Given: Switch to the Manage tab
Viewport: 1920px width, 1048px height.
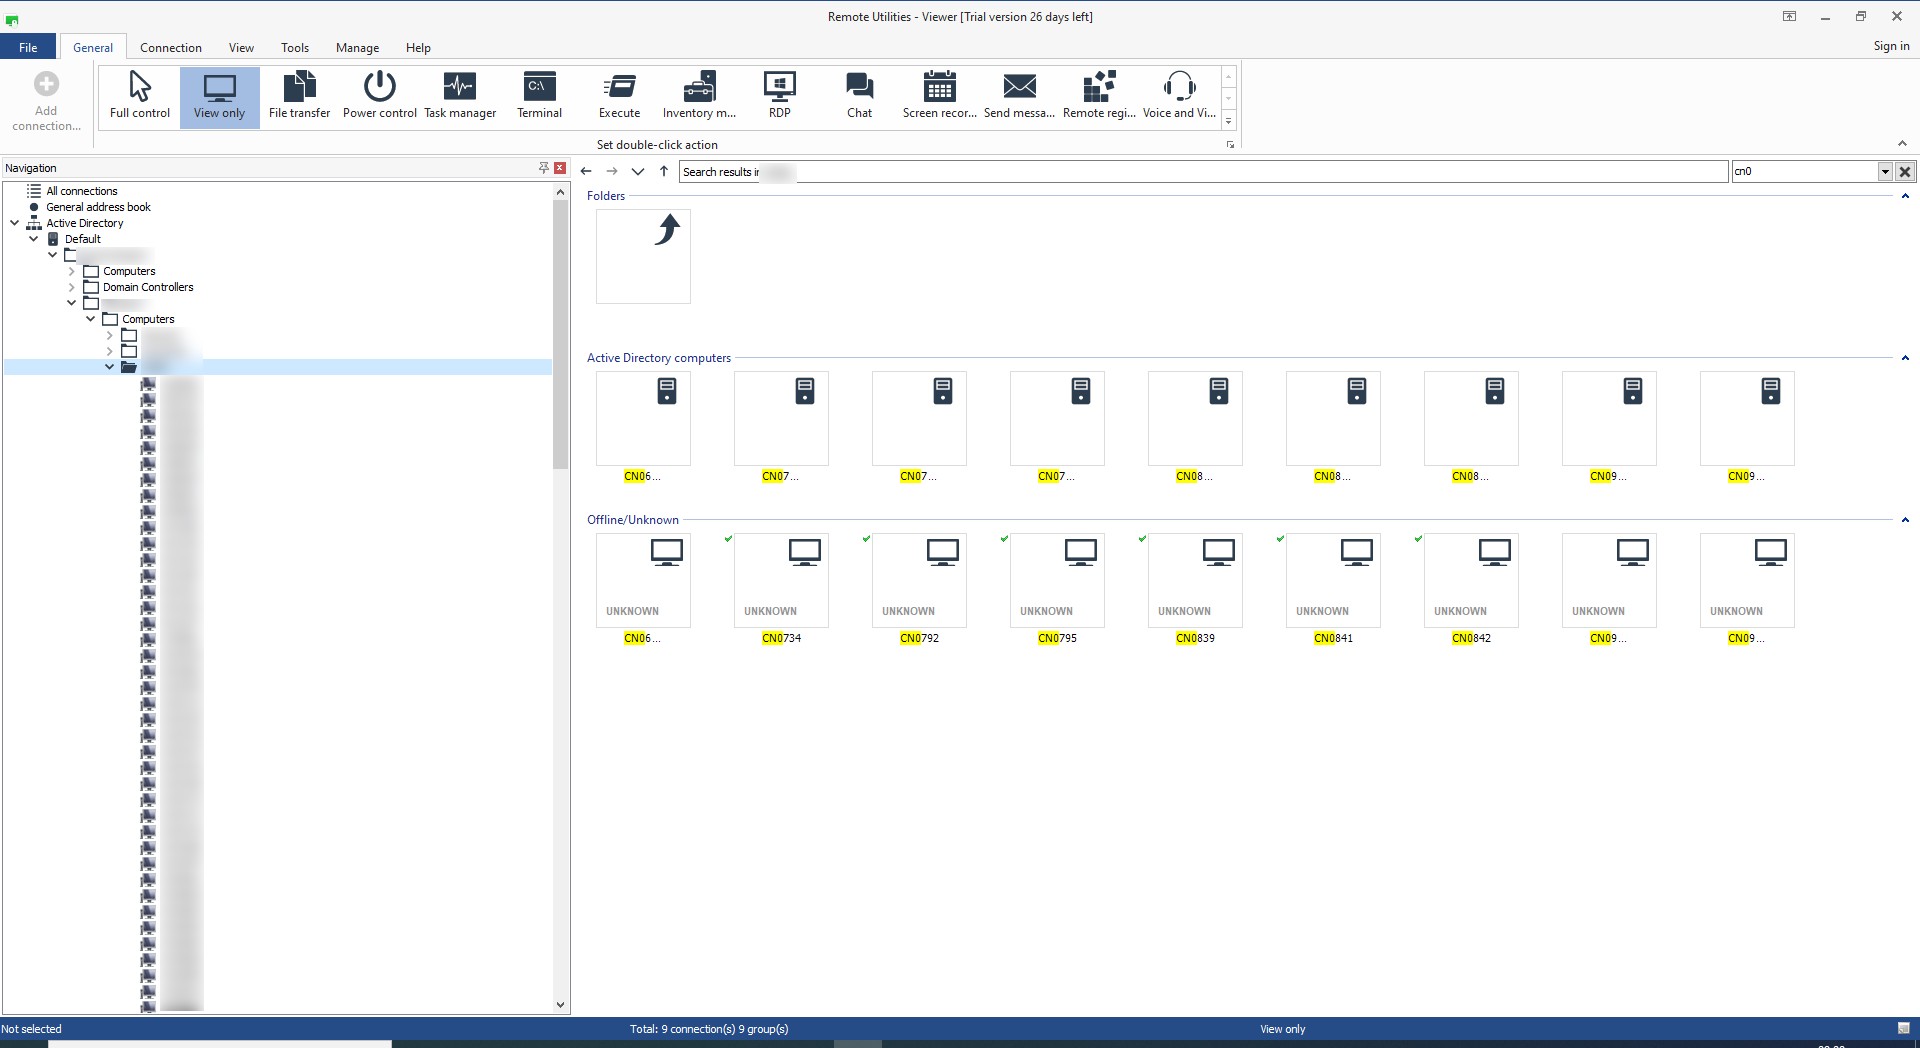Looking at the screenshot, I should coord(357,48).
